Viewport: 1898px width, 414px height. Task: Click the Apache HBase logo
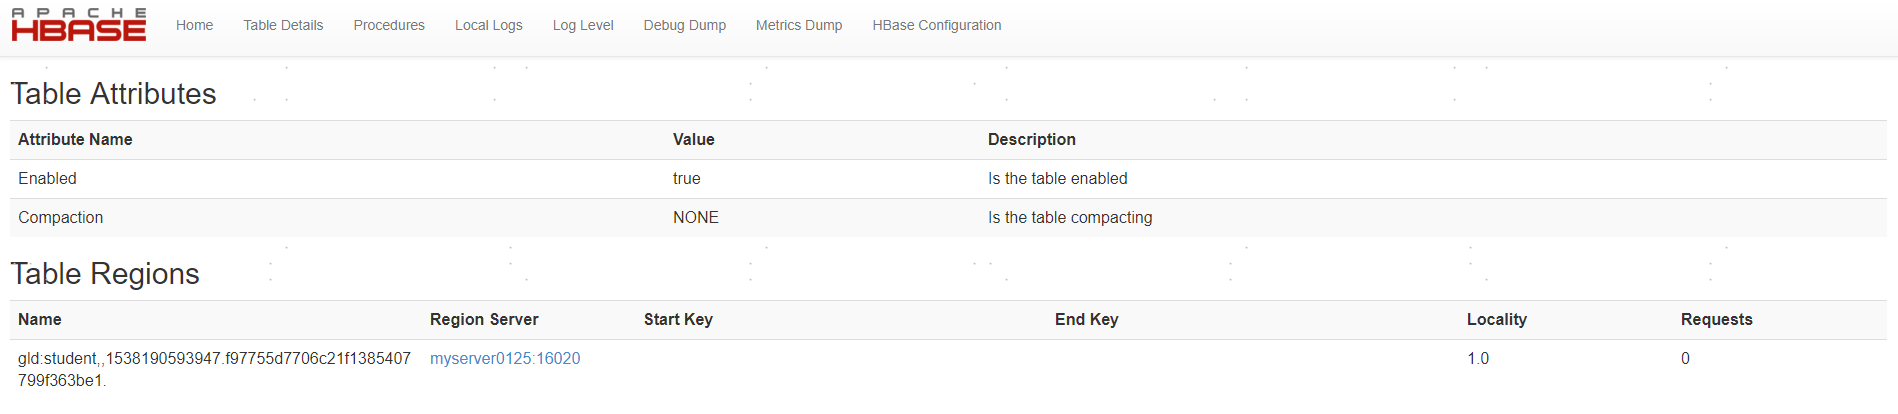click(79, 25)
